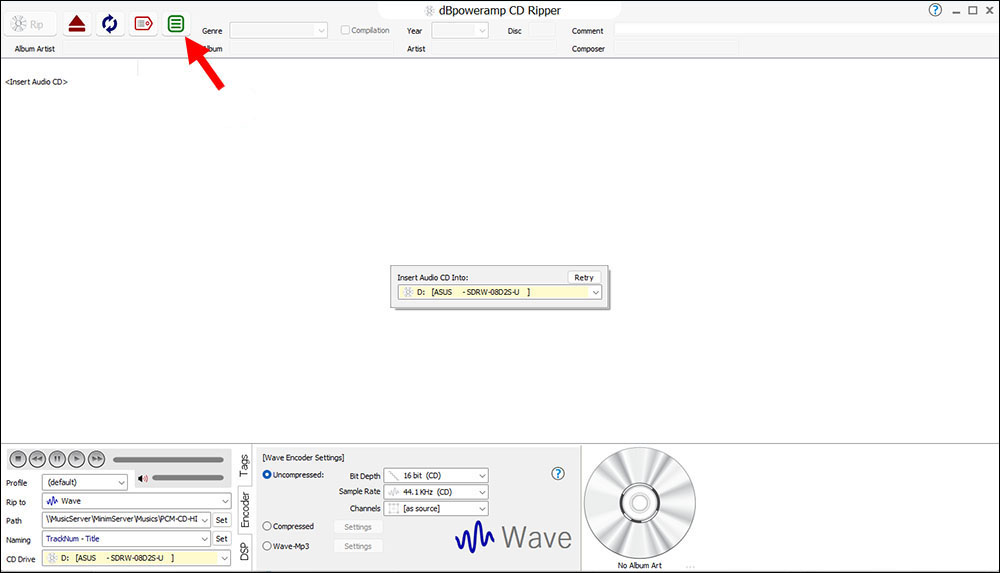Expand the Rip to format dropdown
The width and height of the screenshot is (1000, 573).
click(136, 501)
